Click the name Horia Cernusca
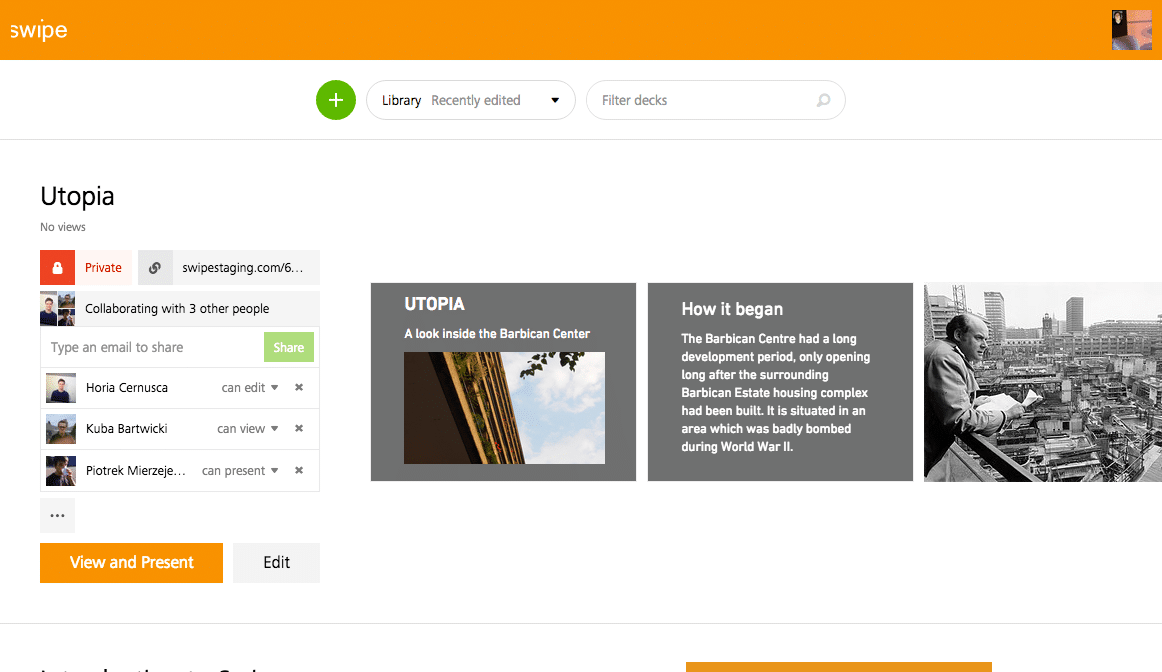 (x=127, y=387)
